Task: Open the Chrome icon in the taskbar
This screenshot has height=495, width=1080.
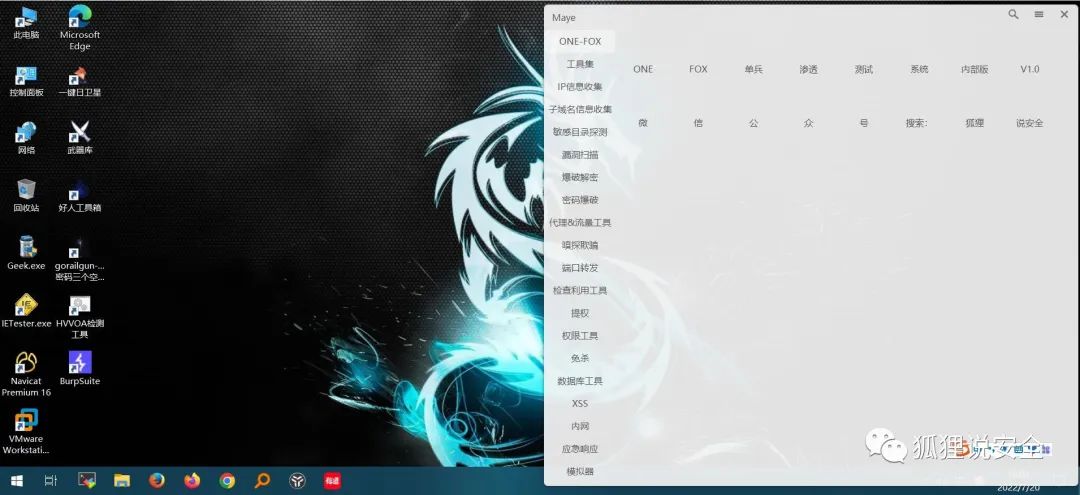Action: [x=227, y=481]
